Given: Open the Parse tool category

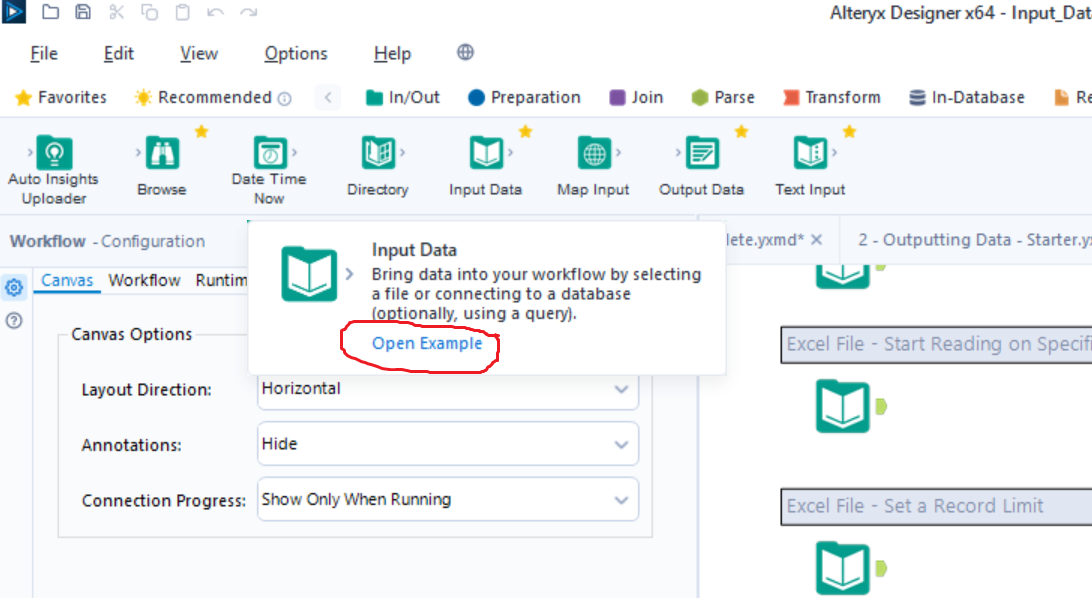Looking at the screenshot, I should point(723,97).
